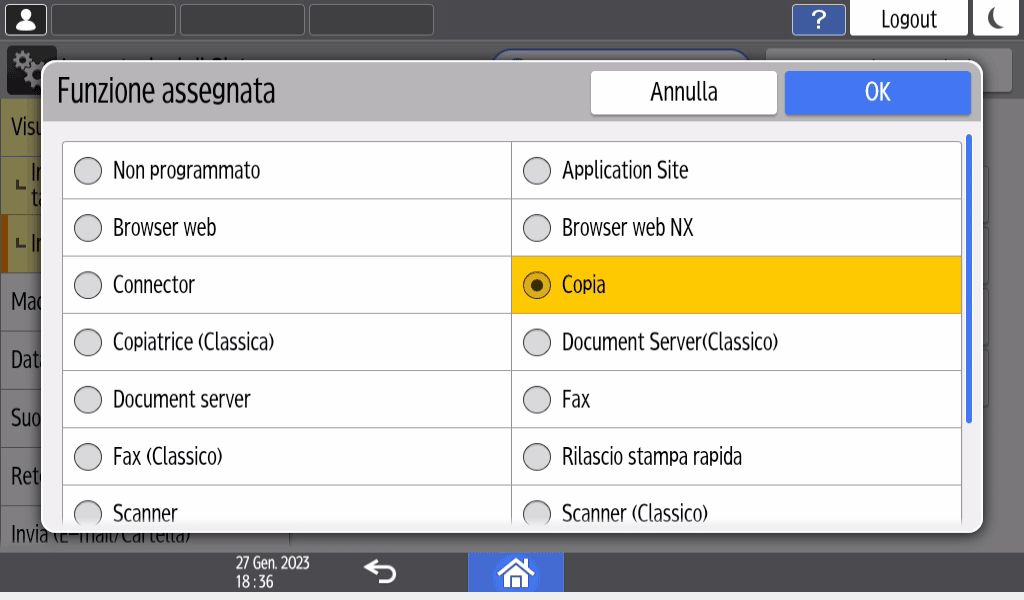This screenshot has height=600, width=1024.
Task: Select the Browser web option
Action: (x=89, y=228)
